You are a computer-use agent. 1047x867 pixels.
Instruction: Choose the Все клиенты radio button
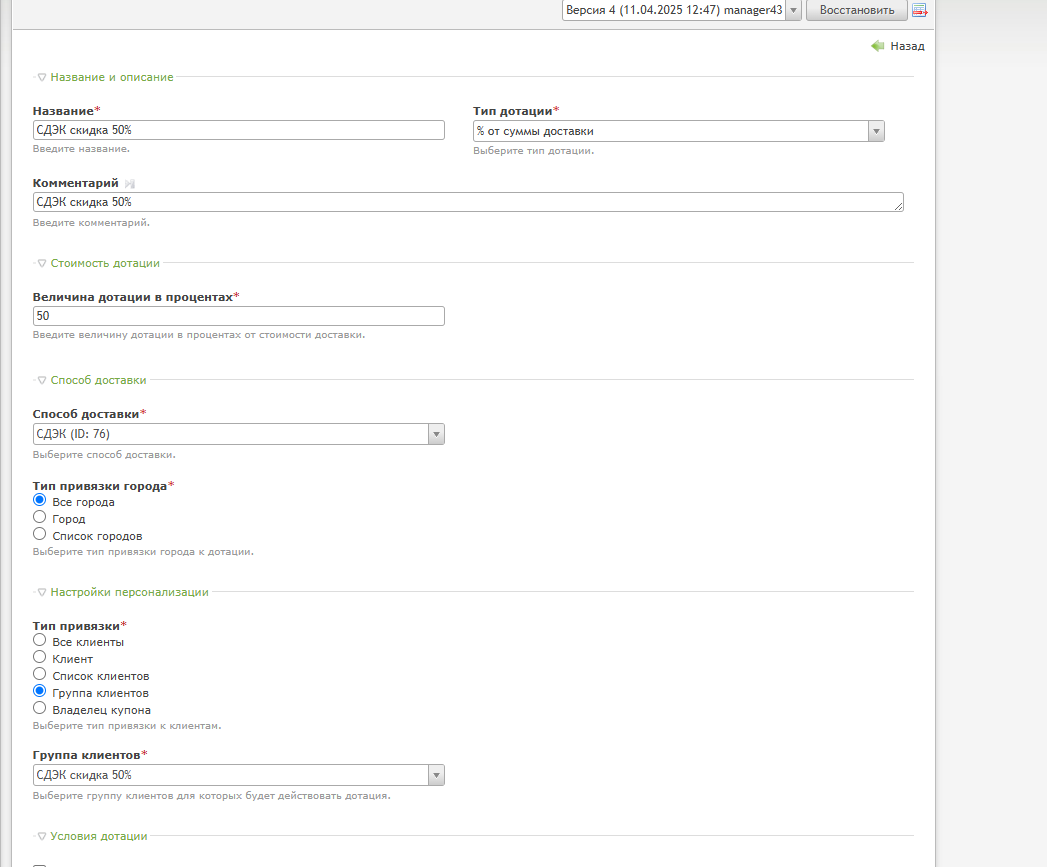[39, 640]
